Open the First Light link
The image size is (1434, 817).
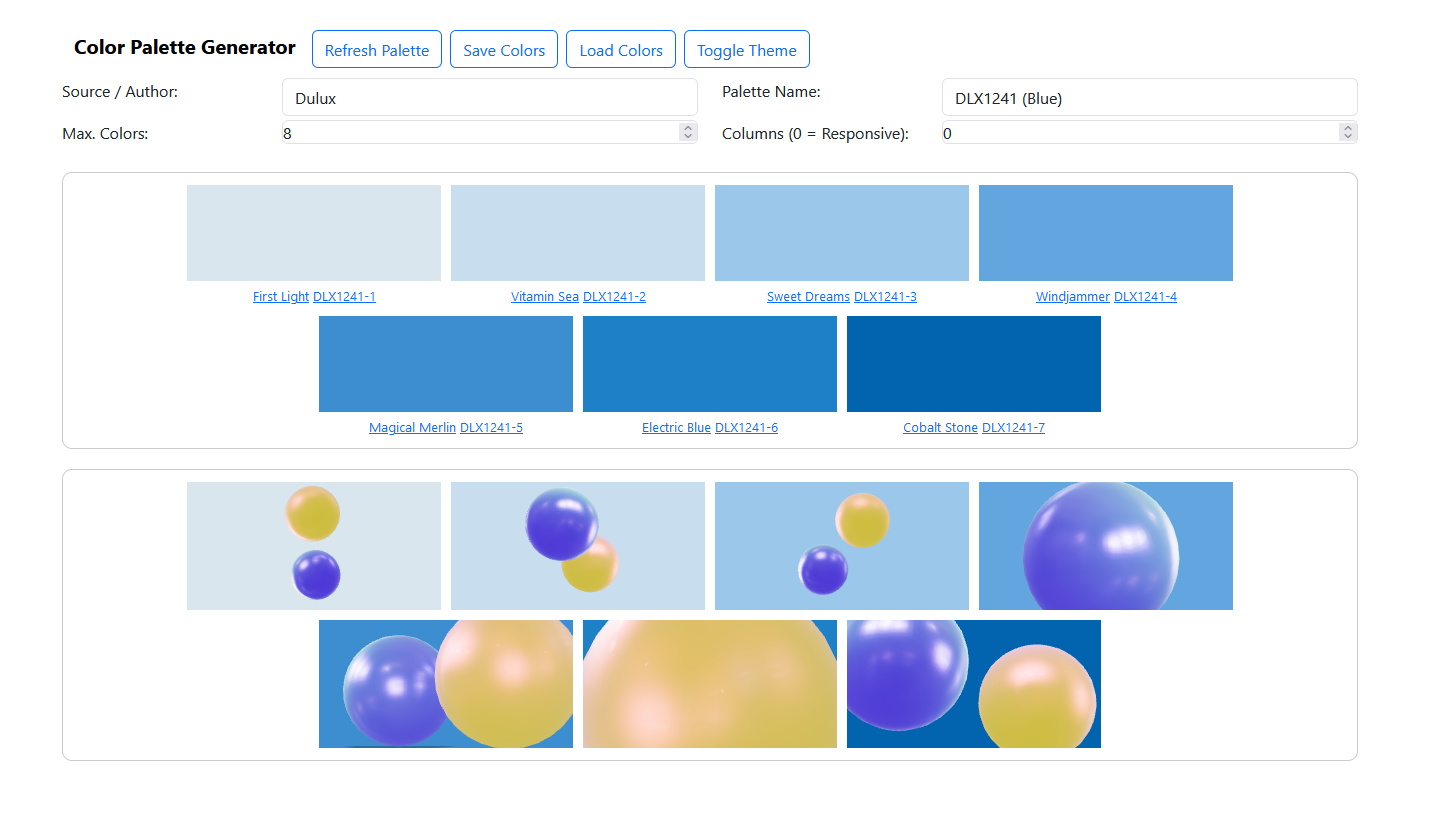point(281,297)
